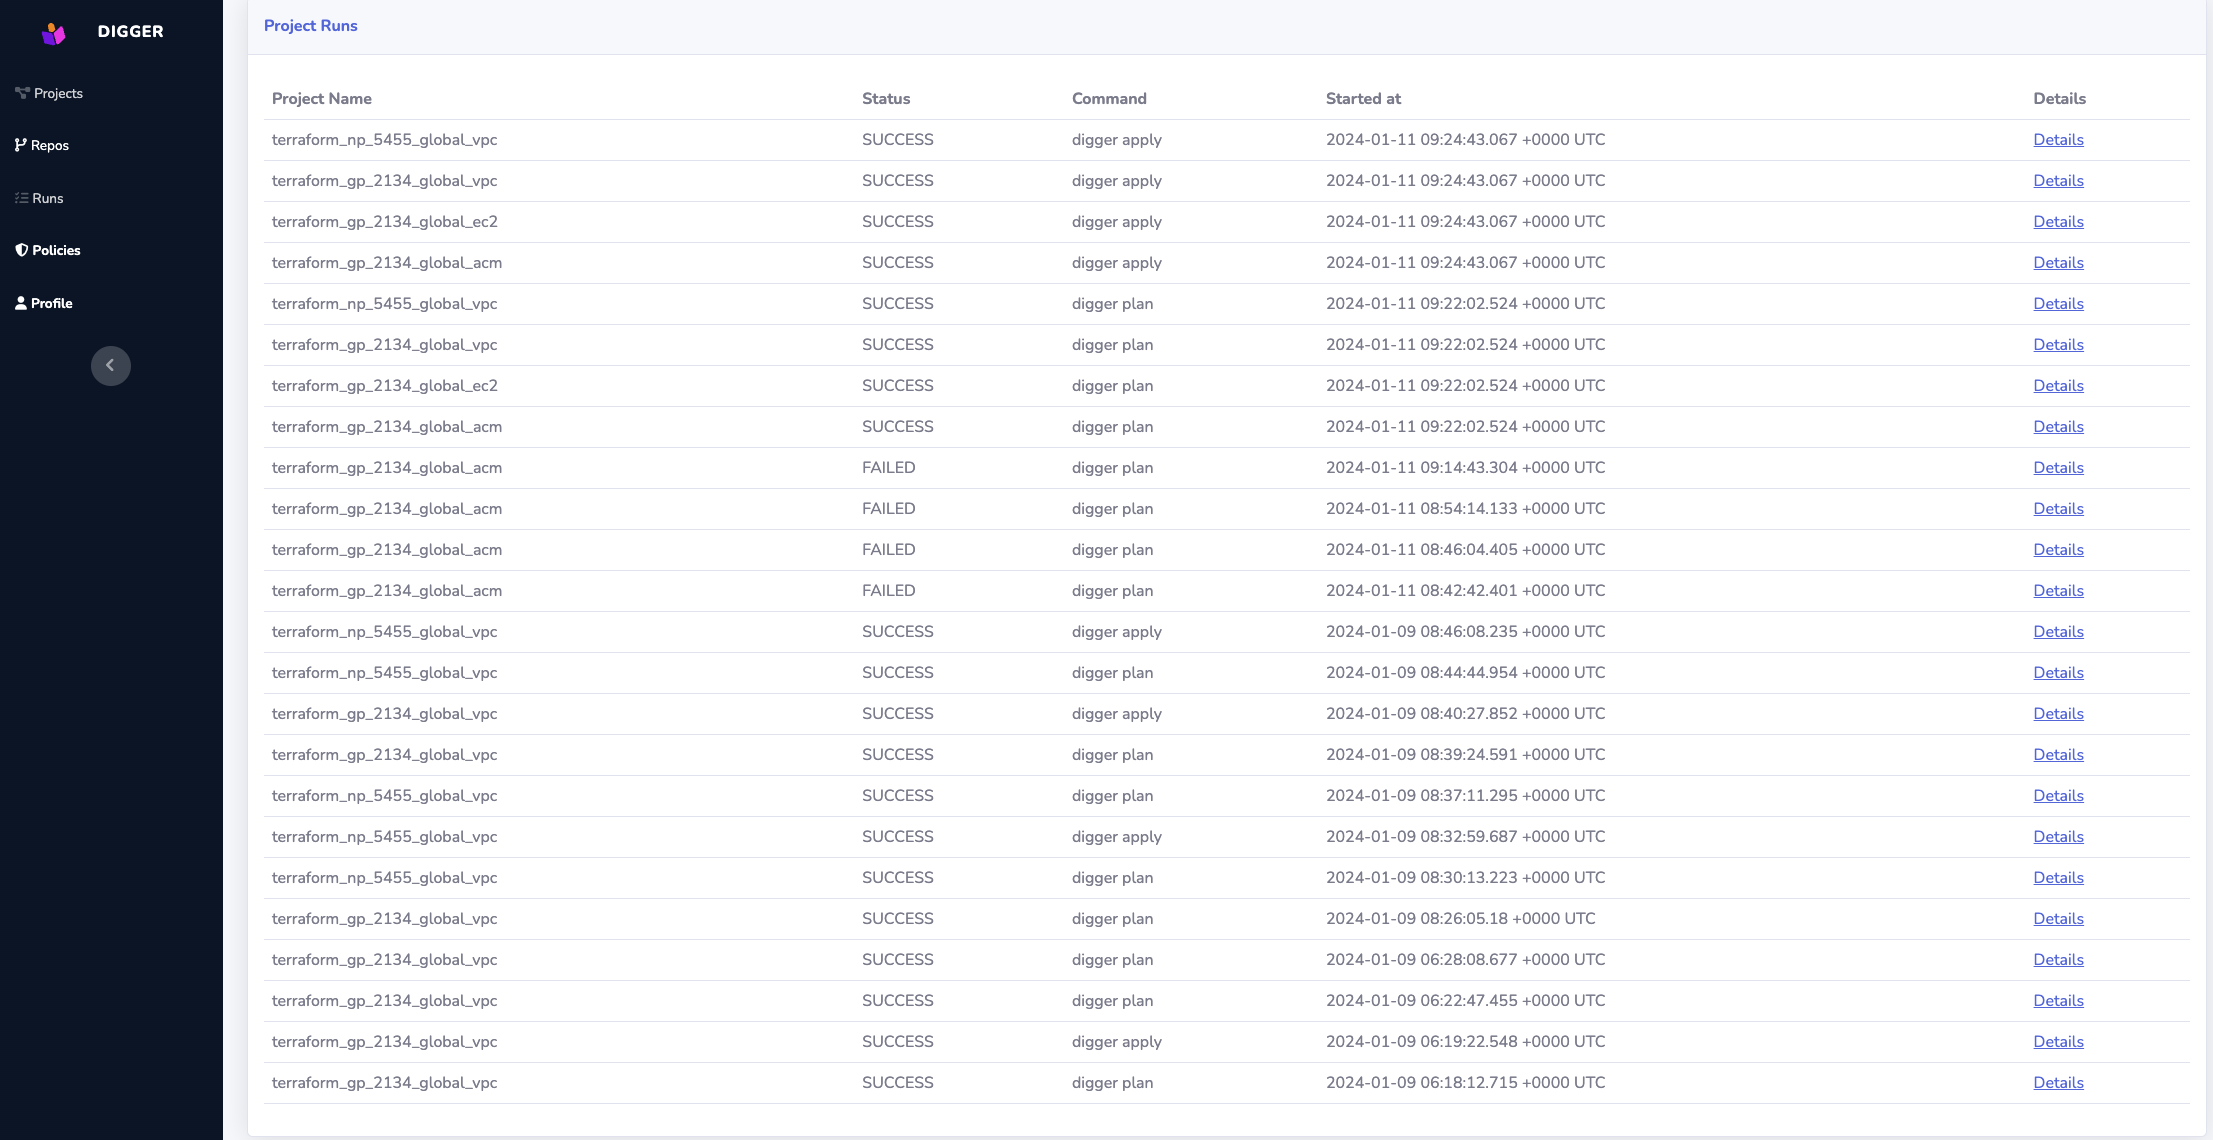Open Details for the 08:26:05.18 plan run
2213x1140 pixels.
(2058, 919)
